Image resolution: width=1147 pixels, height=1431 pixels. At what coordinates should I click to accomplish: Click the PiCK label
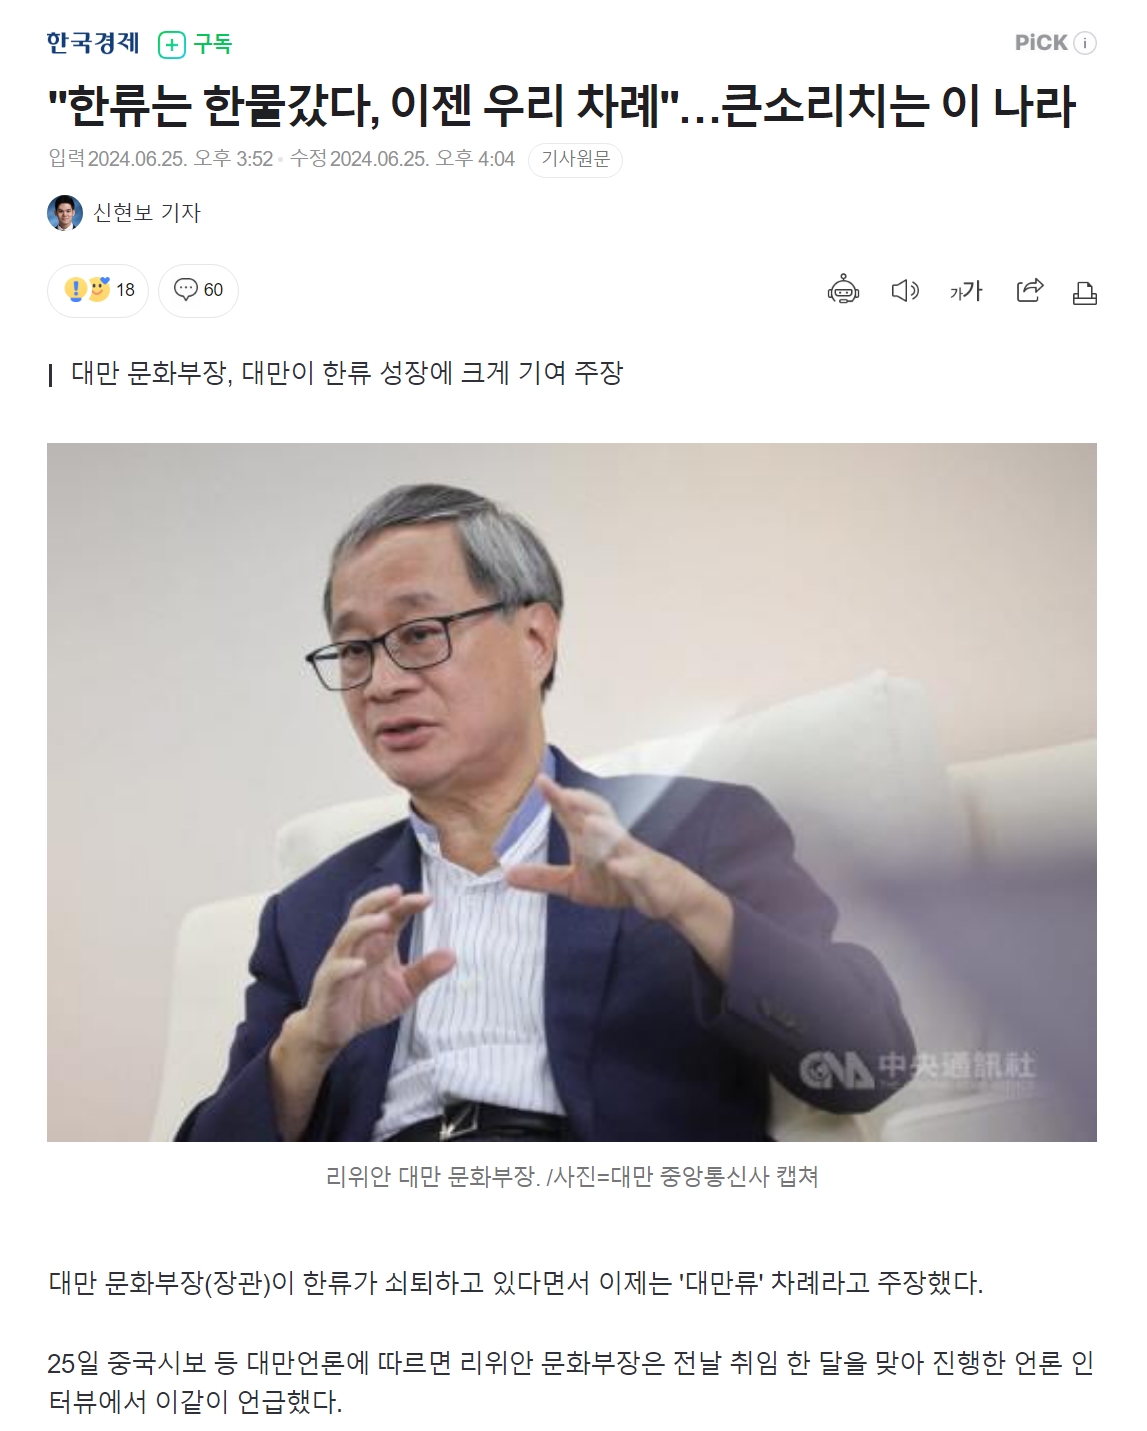pos(1041,43)
